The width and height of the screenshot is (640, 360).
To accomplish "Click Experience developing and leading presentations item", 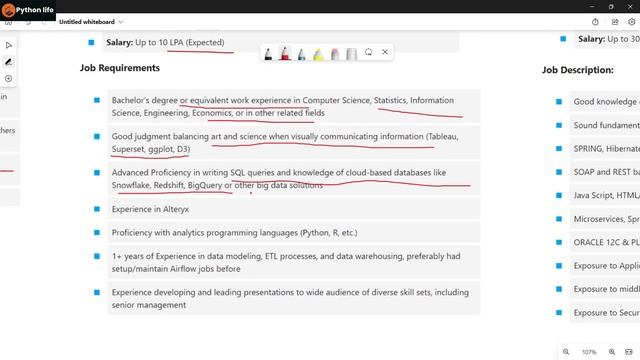I will [290, 298].
